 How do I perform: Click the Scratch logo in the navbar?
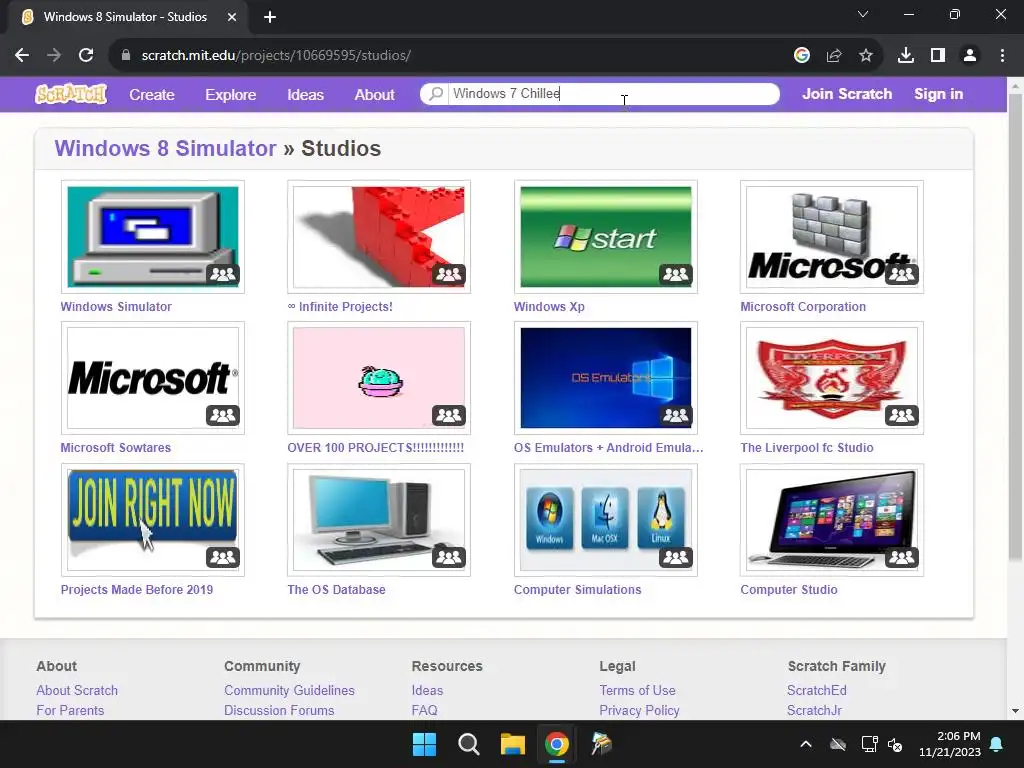[x=71, y=94]
